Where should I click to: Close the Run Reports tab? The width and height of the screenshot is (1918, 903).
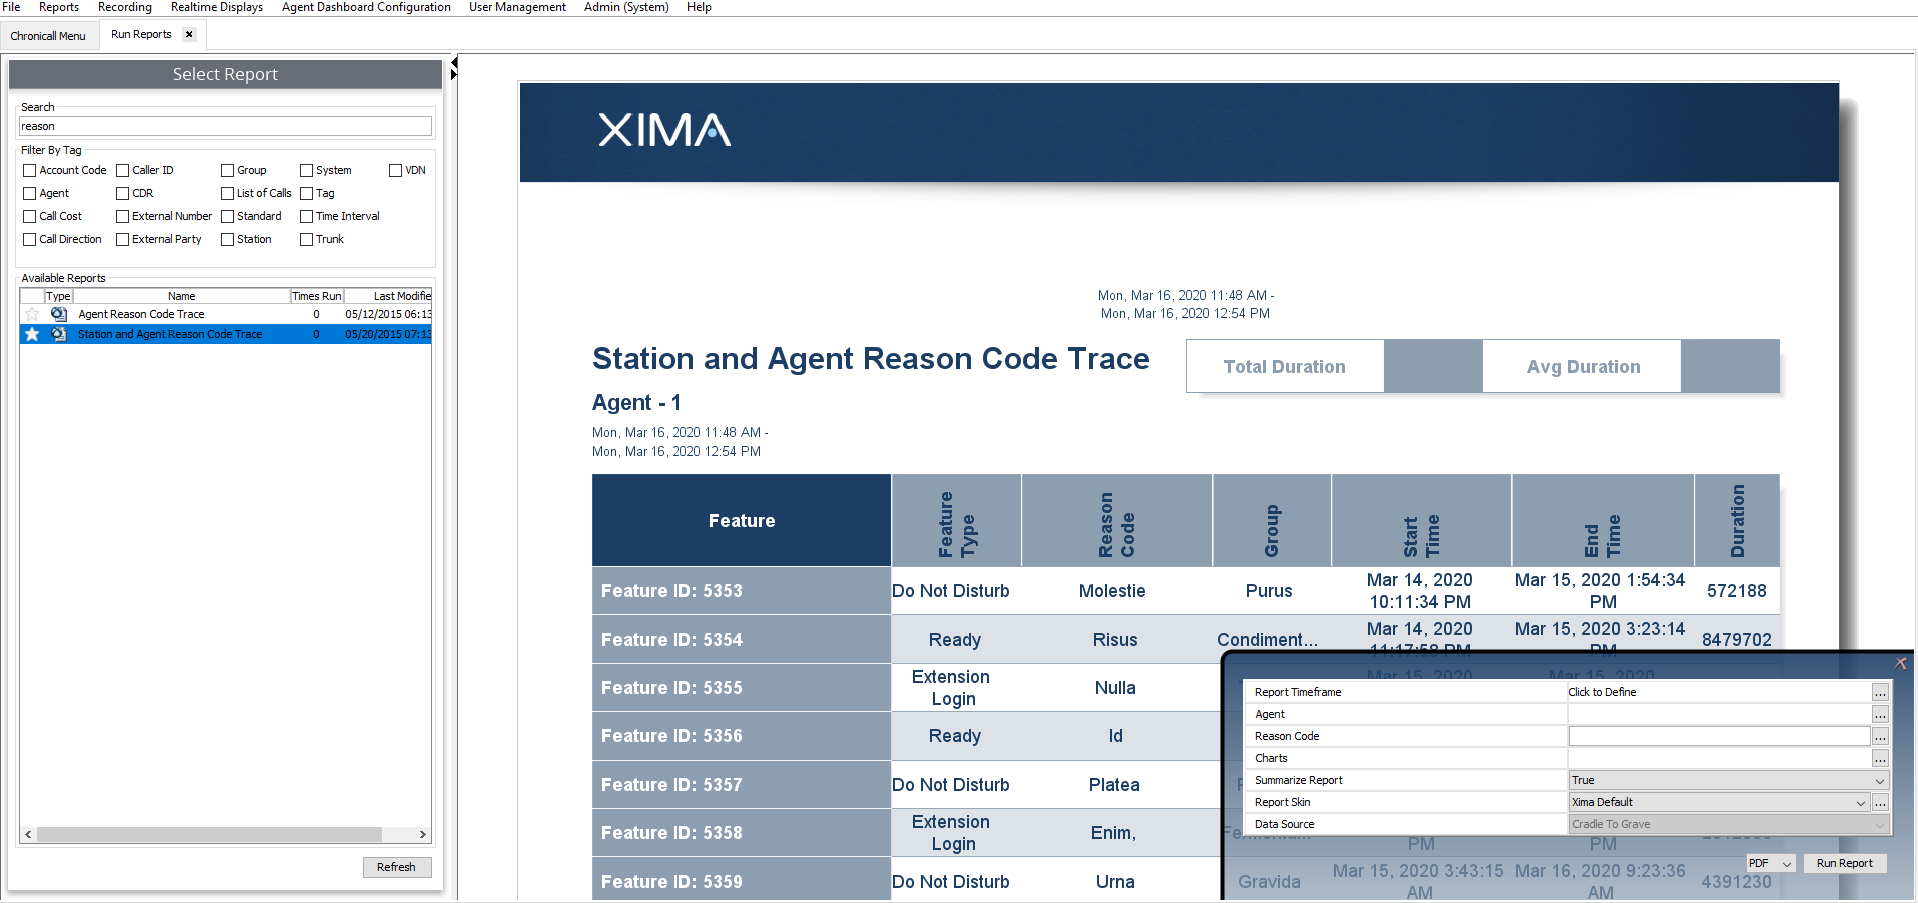point(189,34)
